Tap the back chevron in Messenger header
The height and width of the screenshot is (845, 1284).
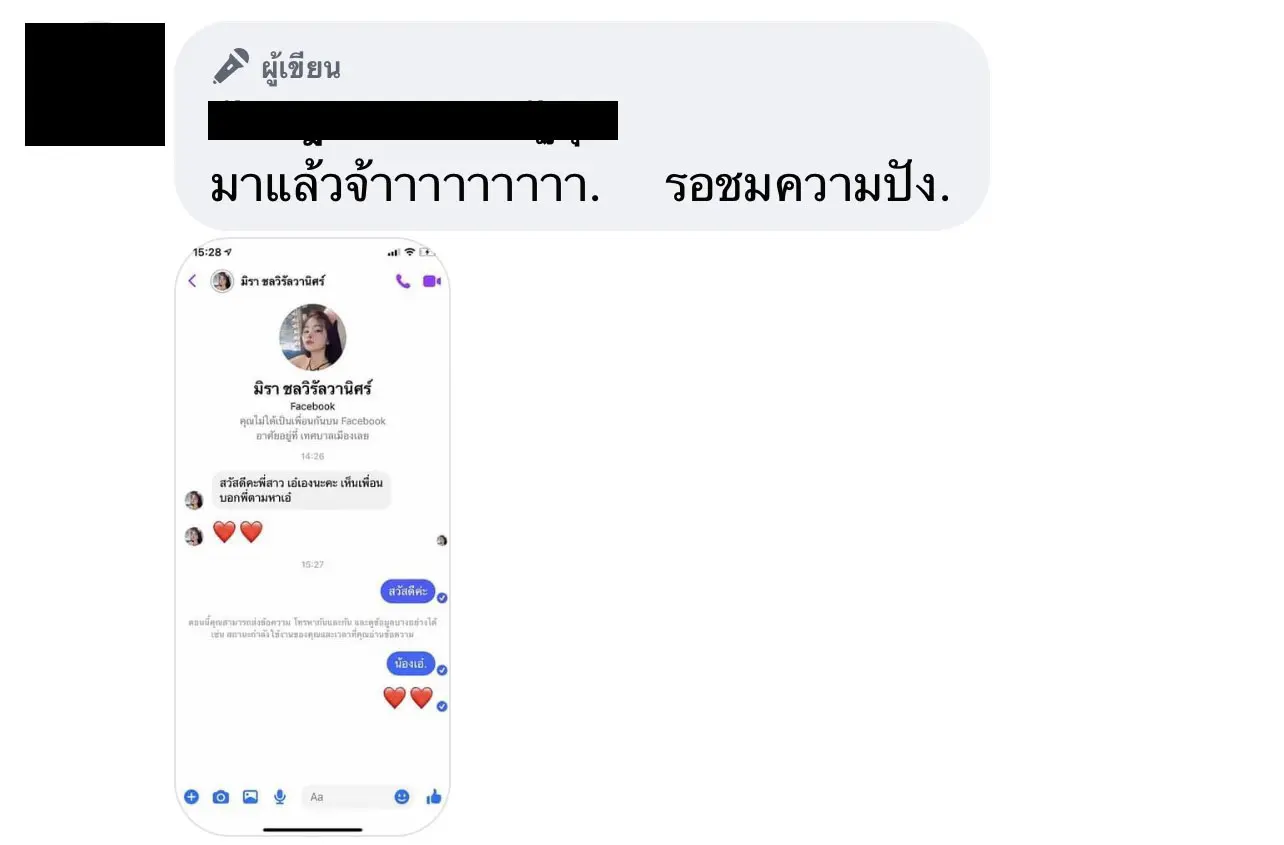tap(192, 281)
